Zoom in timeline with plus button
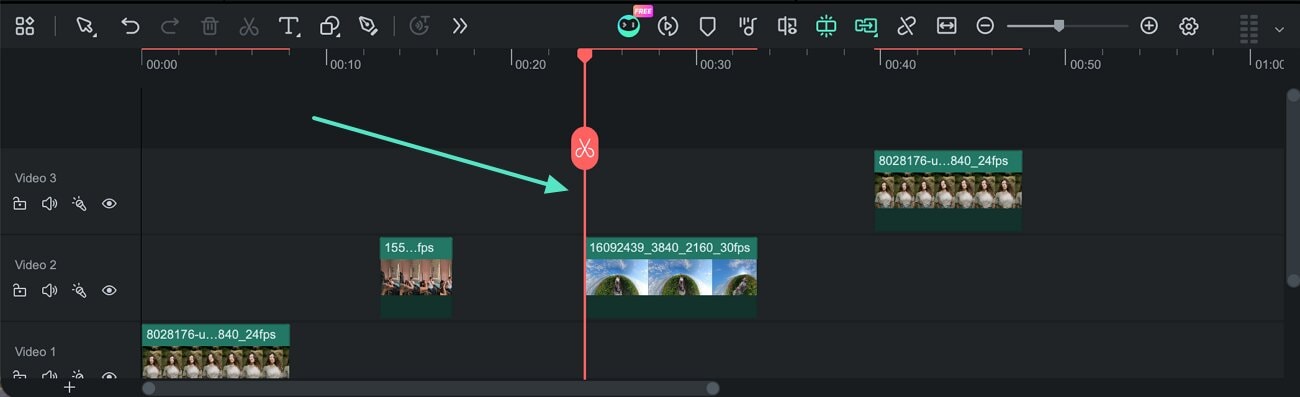The width and height of the screenshot is (1300, 397). click(x=1149, y=27)
